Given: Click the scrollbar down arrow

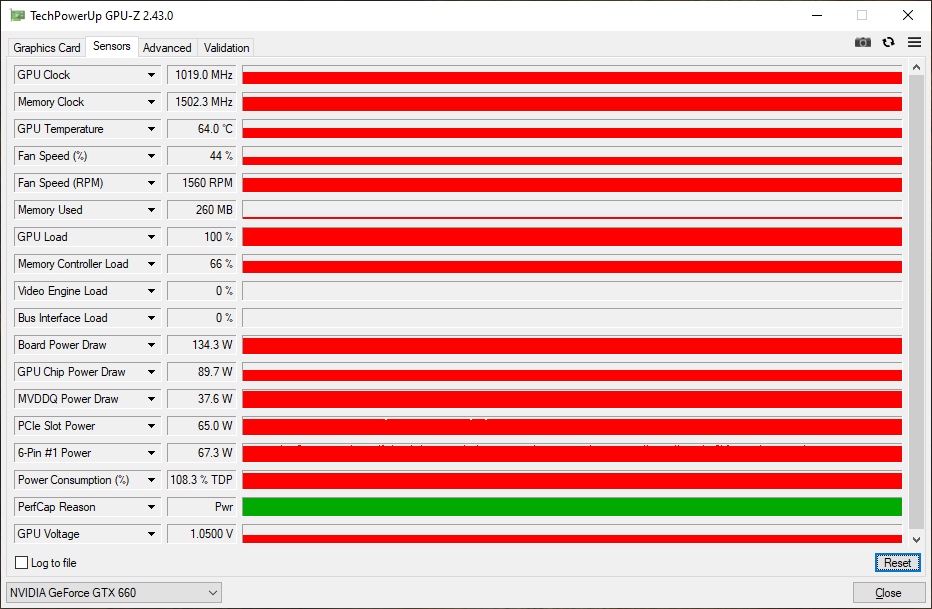Looking at the screenshot, I should (x=916, y=539).
